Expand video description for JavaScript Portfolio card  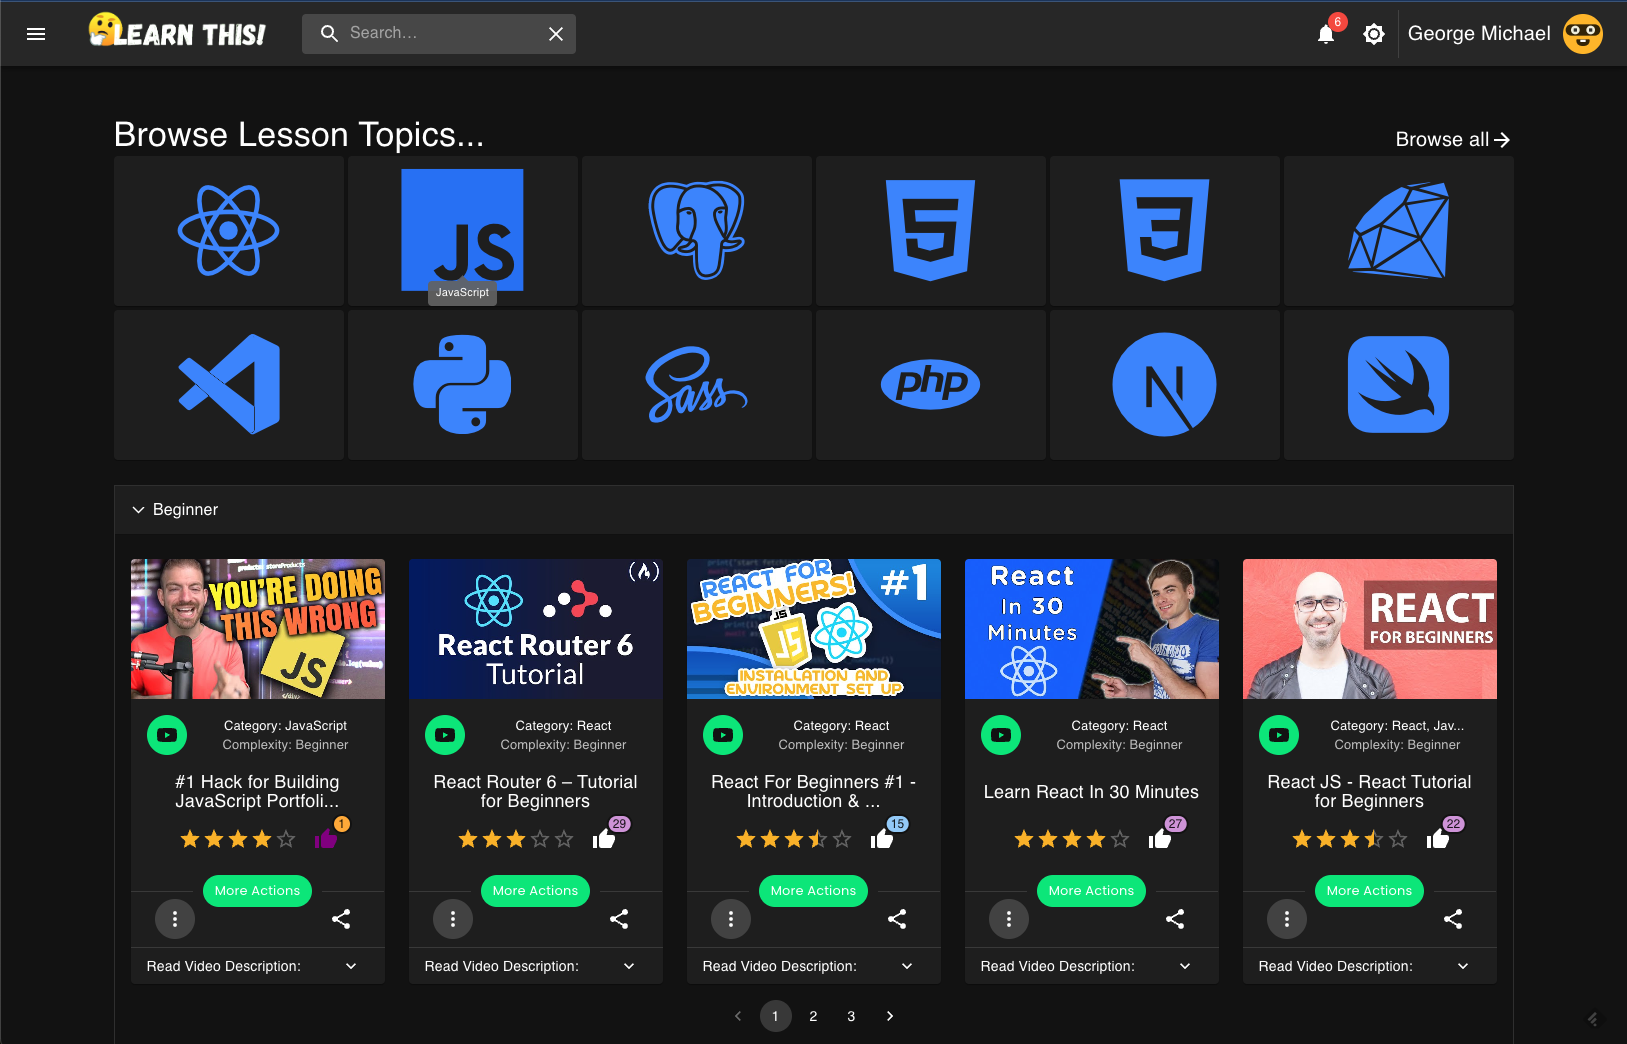point(258,966)
